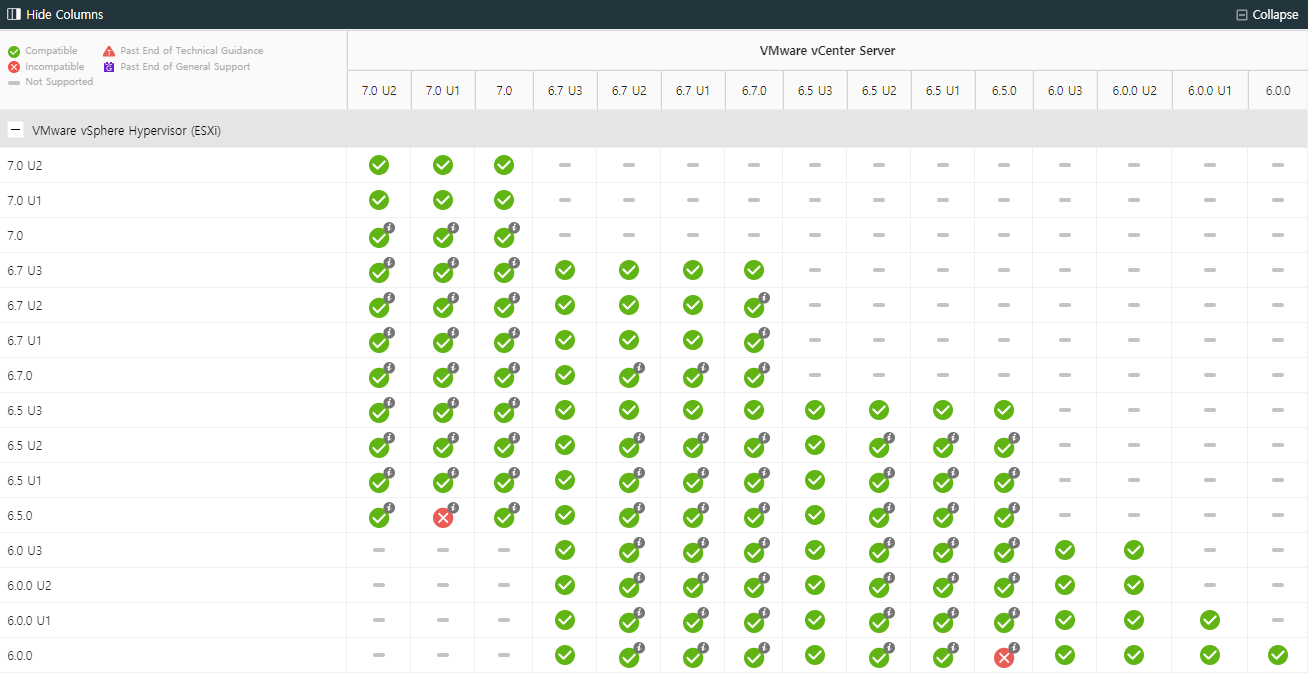Click the Not Supported legend entry
Viewport: 1314px width, 679px height.
coord(50,82)
